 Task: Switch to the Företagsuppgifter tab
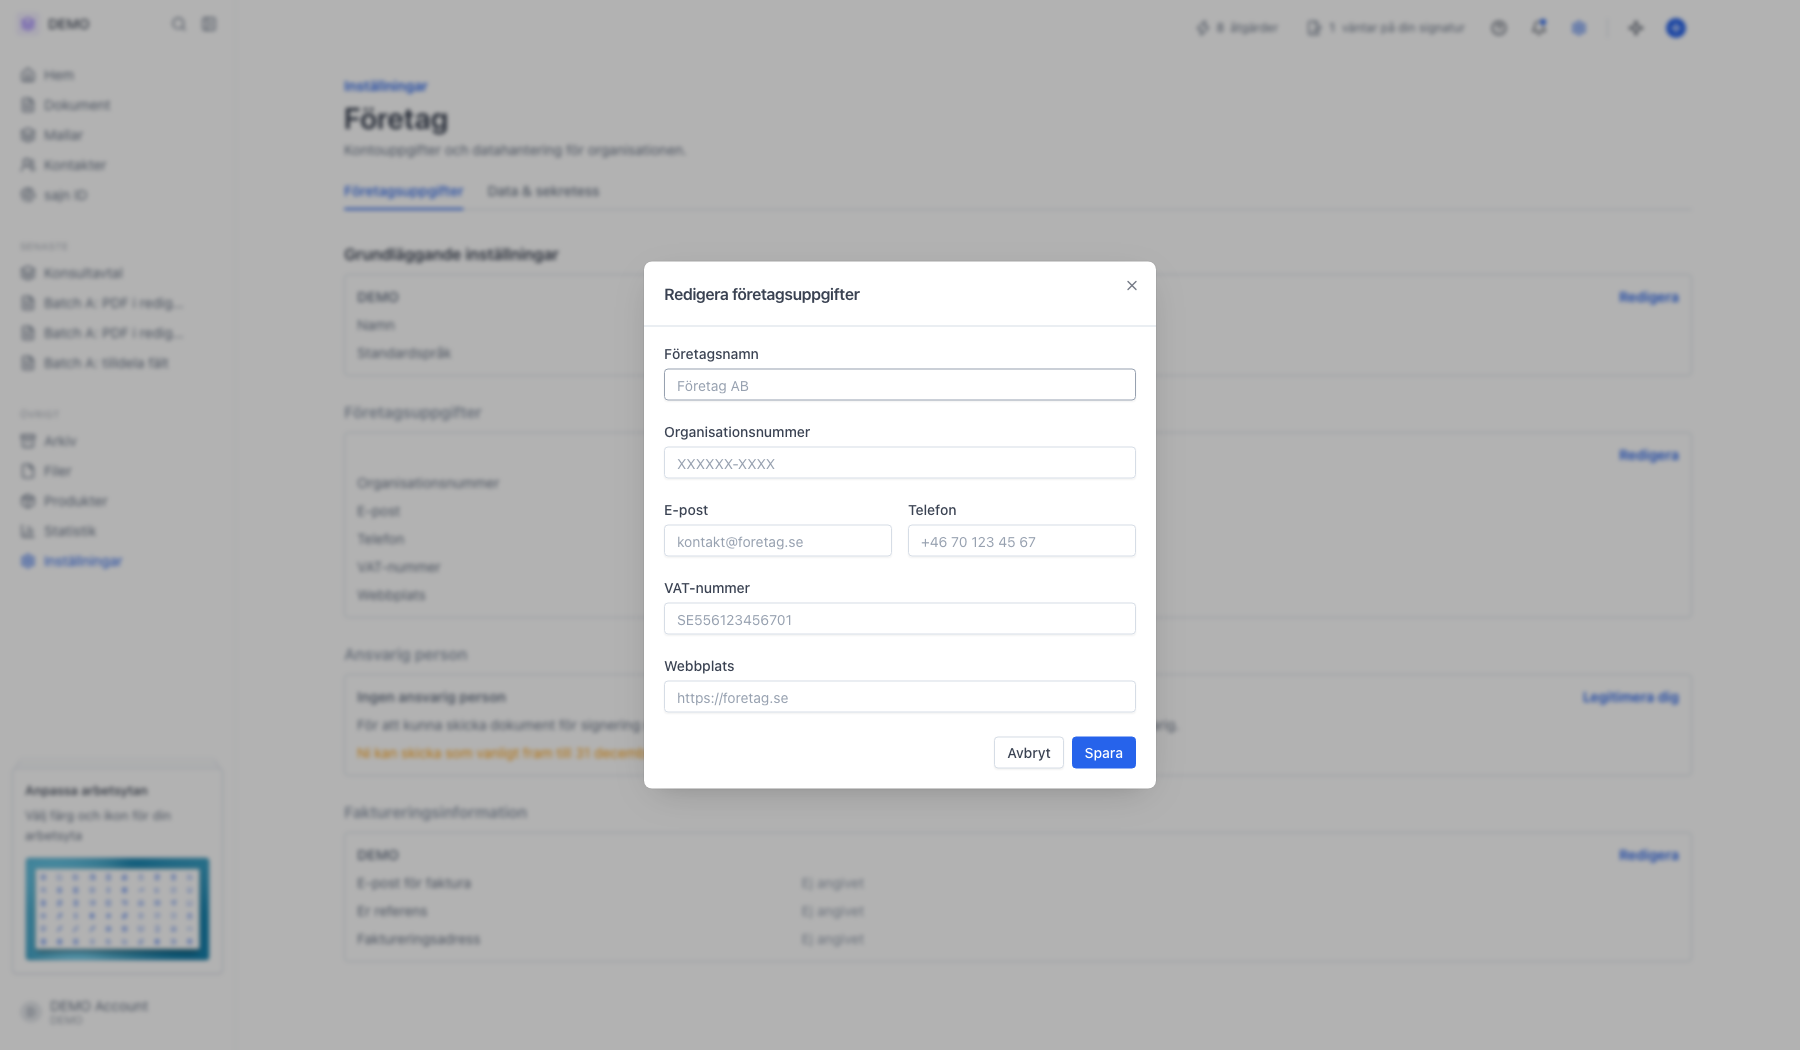pyautogui.click(x=403, y=191)
